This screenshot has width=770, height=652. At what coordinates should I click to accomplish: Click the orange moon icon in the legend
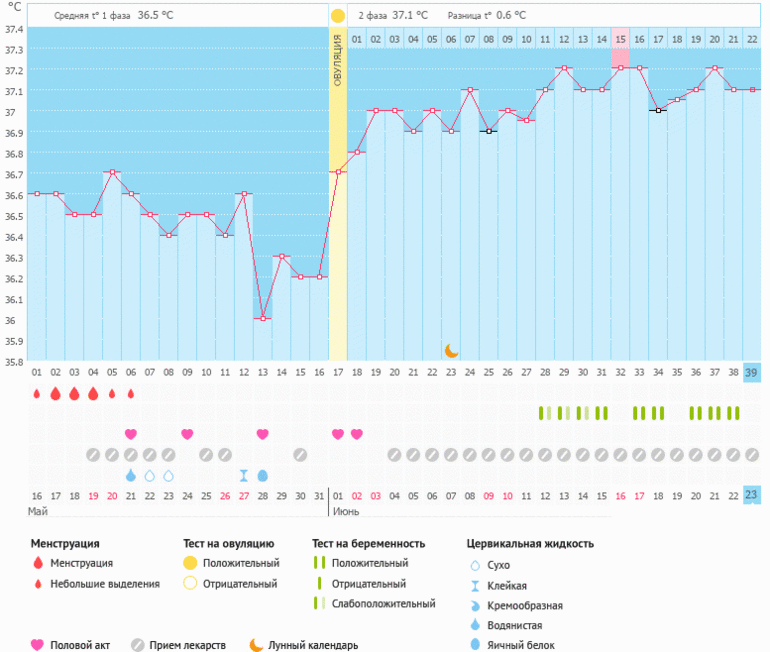pyautogui.click(x=257, y=645)
